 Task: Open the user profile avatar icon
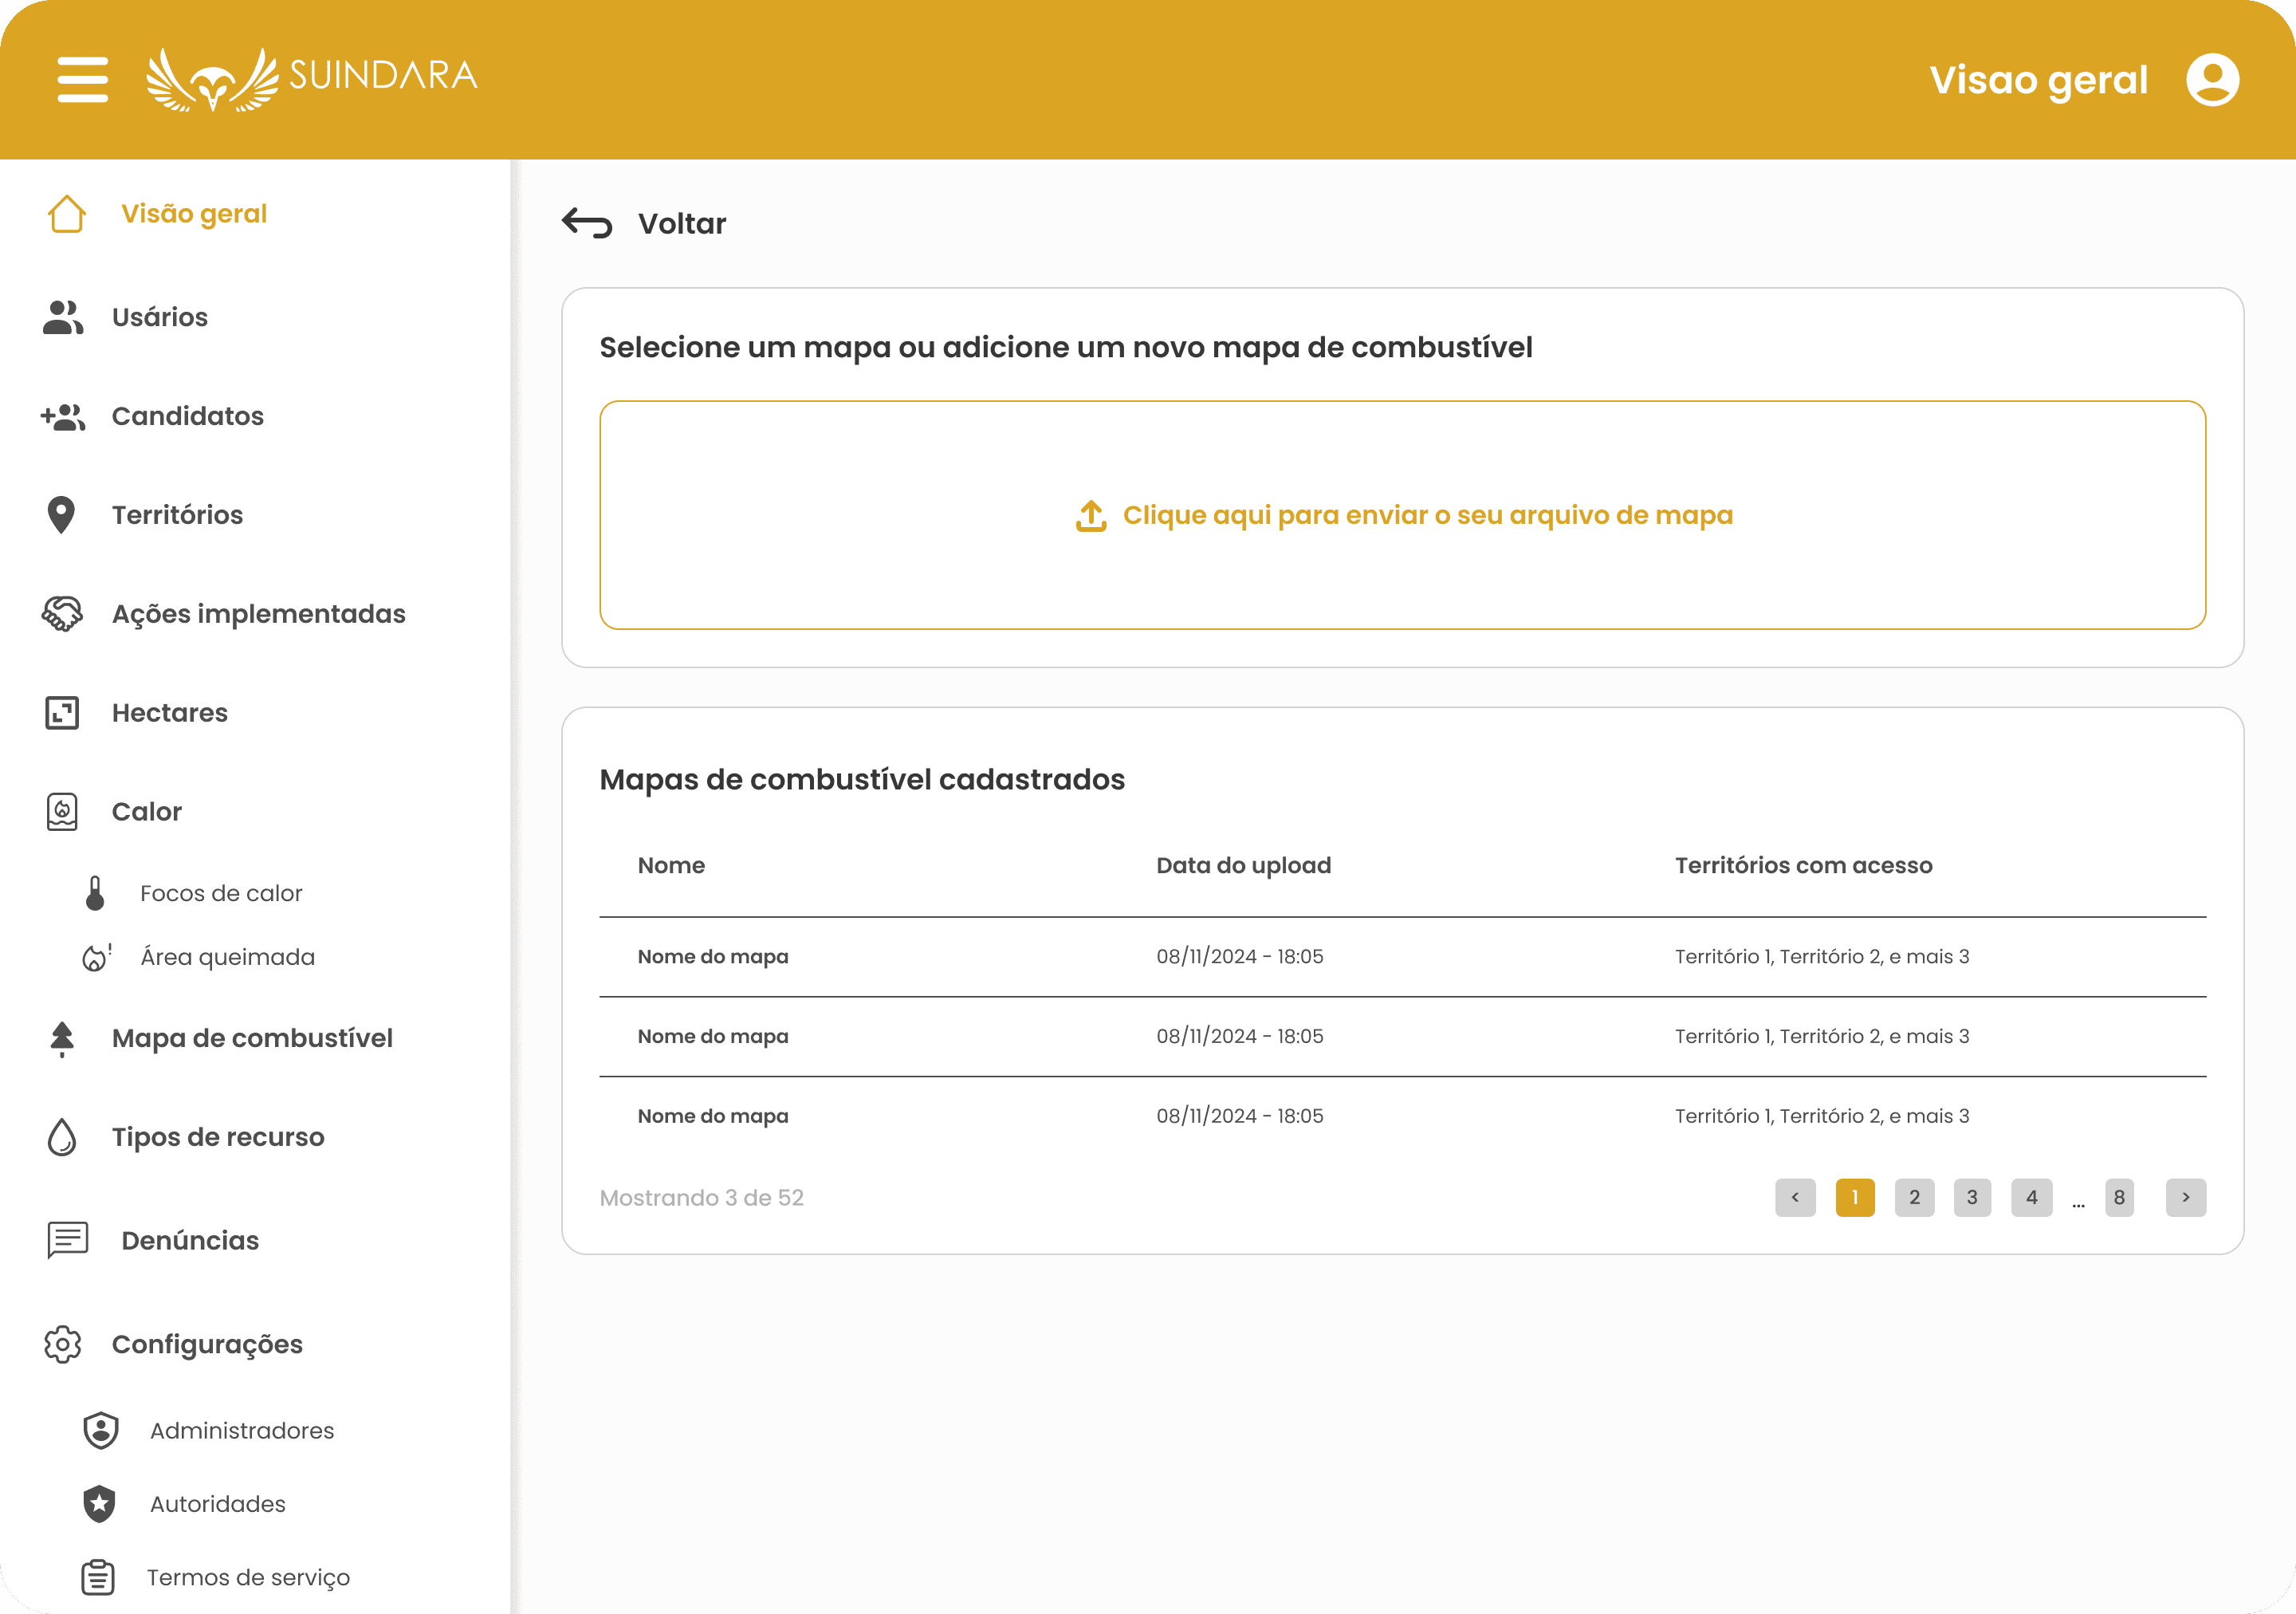(x=2212, y=79)
